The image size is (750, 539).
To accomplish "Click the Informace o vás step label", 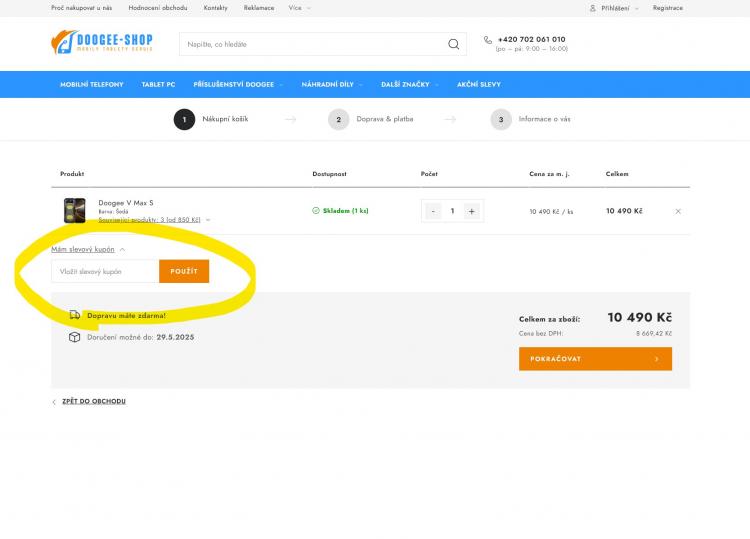I will click(x=545, y=119).
